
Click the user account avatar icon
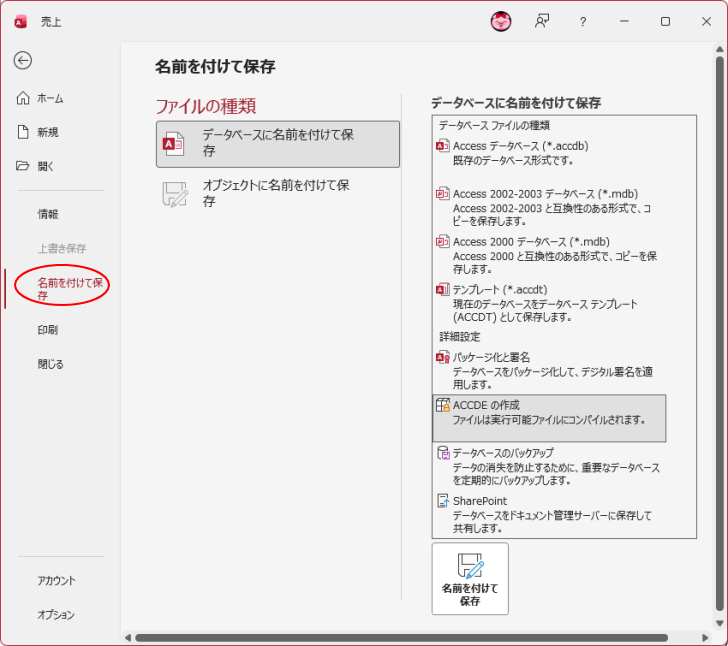pyautogui.click(x=501, y=21)
